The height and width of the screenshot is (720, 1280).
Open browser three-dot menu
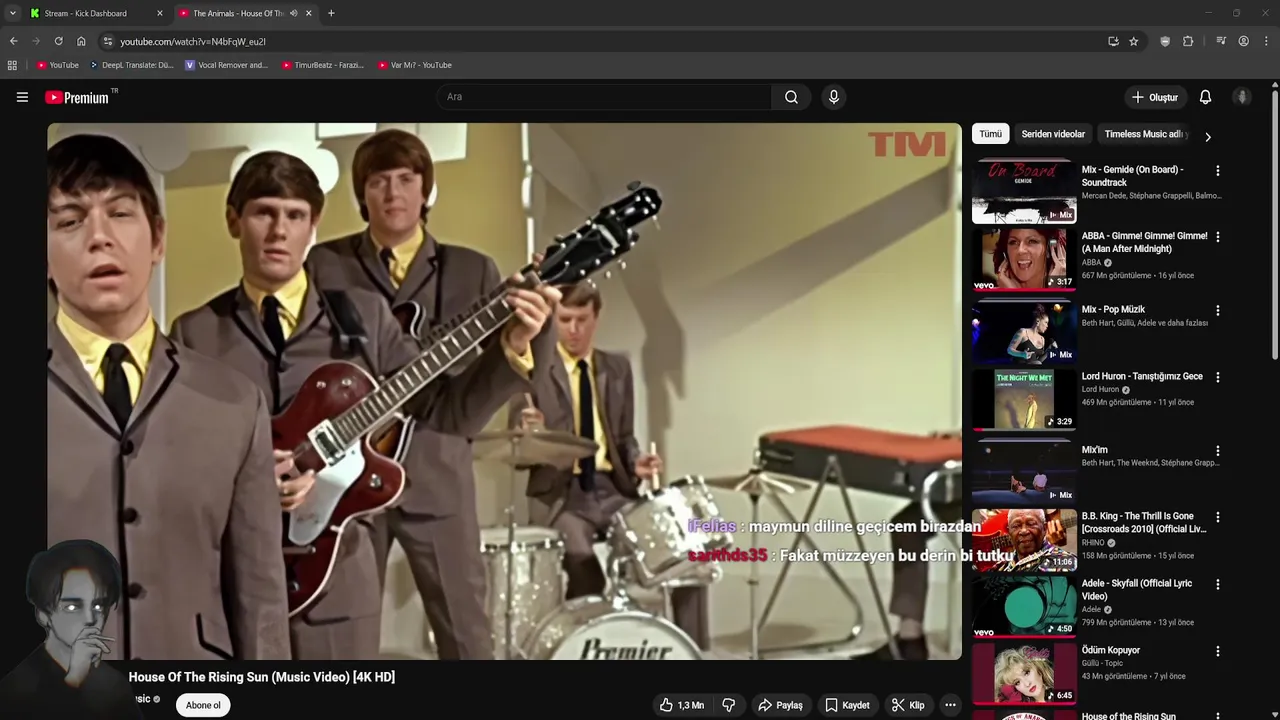pyautogui.click(x=1267, y=41)
